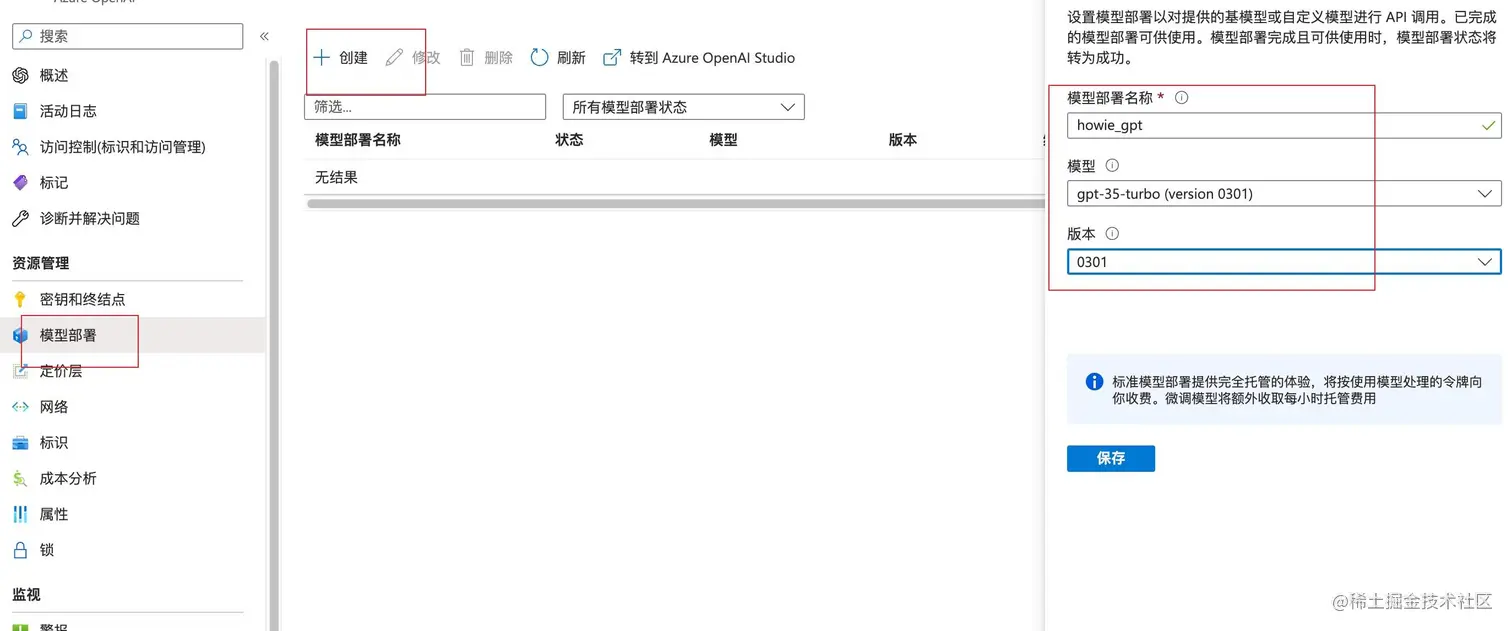This screenshot has width=1512, height=631.
Task: Select 密钥和终结点 in the sidebar
Action: coord(82,299)
